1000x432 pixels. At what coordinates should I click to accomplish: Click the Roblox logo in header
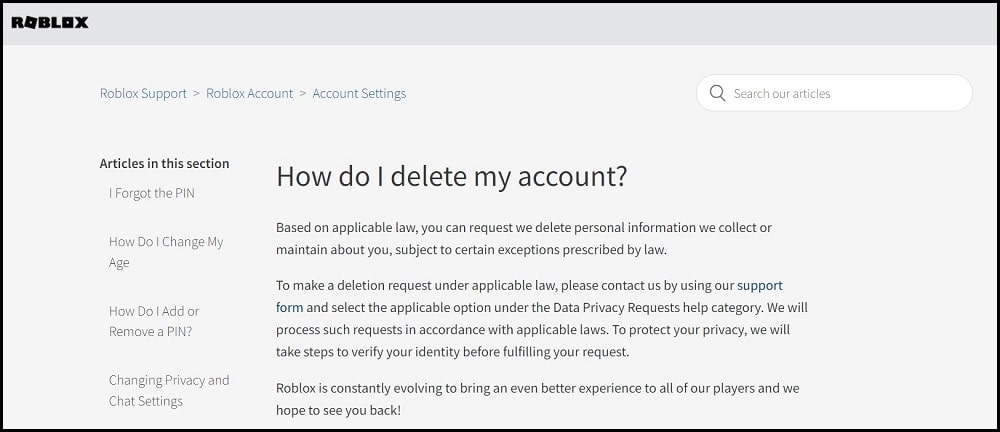click(50, 23)
